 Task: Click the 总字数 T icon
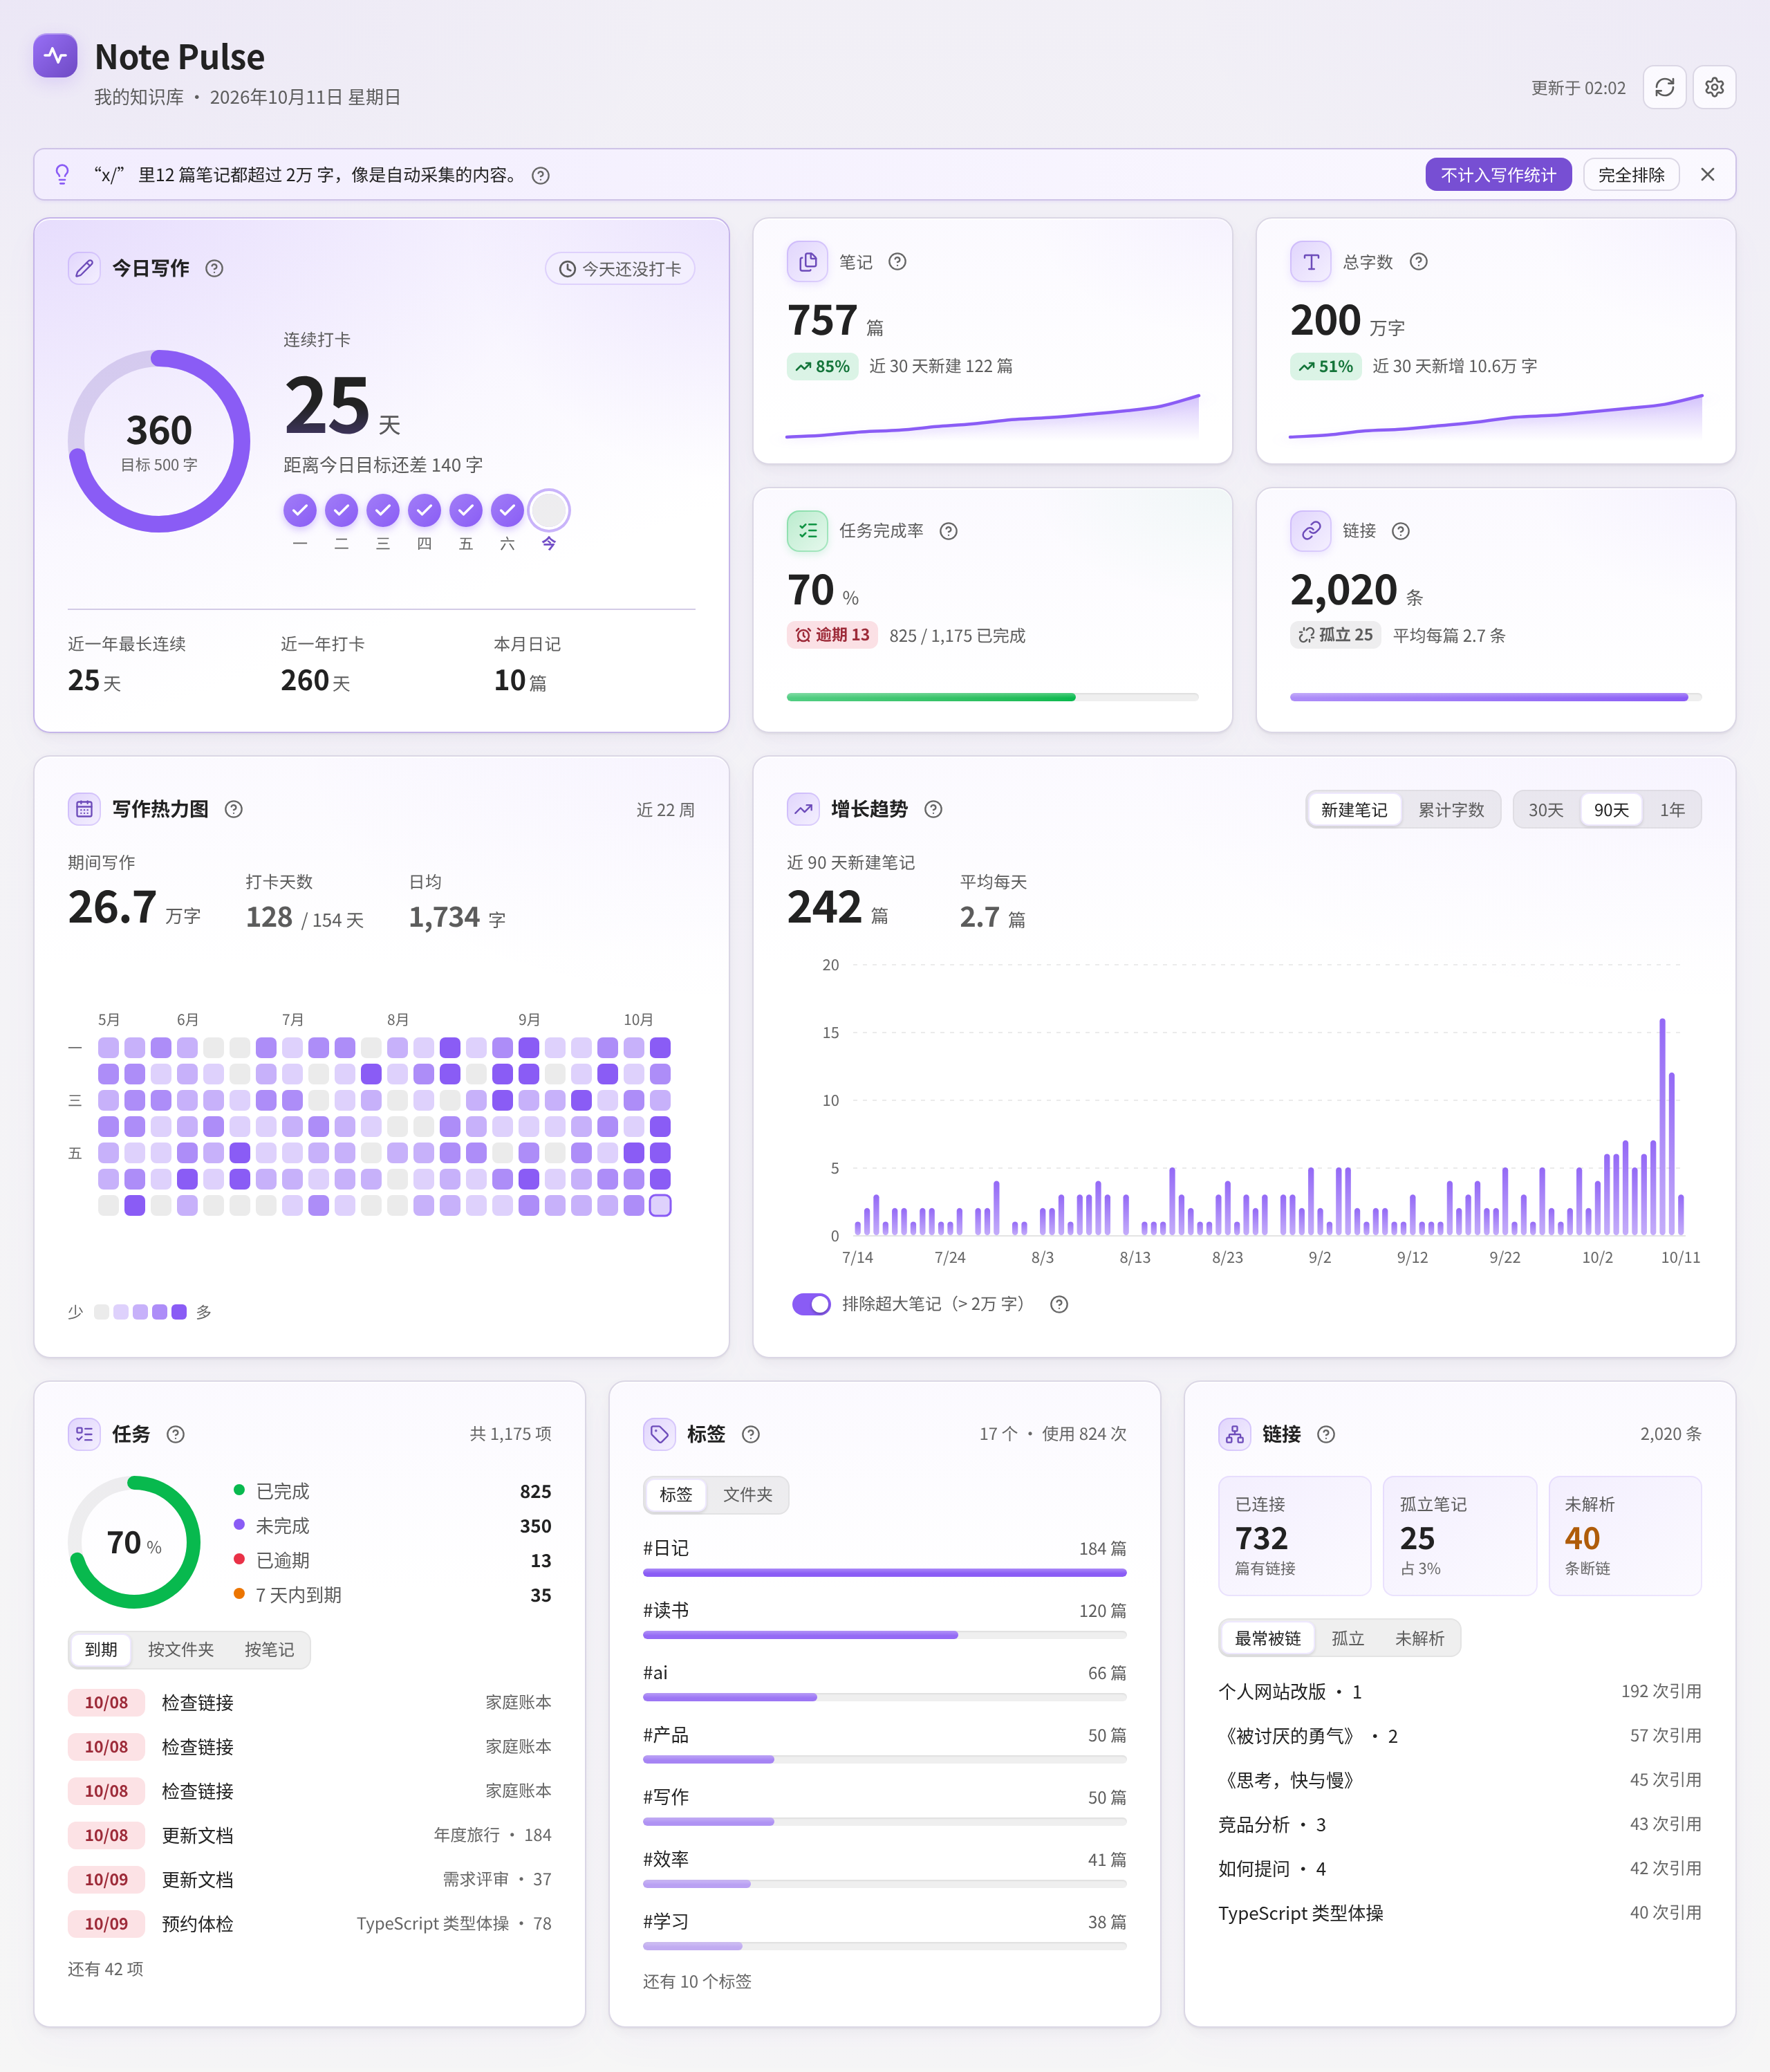[x=1310, y=262]
